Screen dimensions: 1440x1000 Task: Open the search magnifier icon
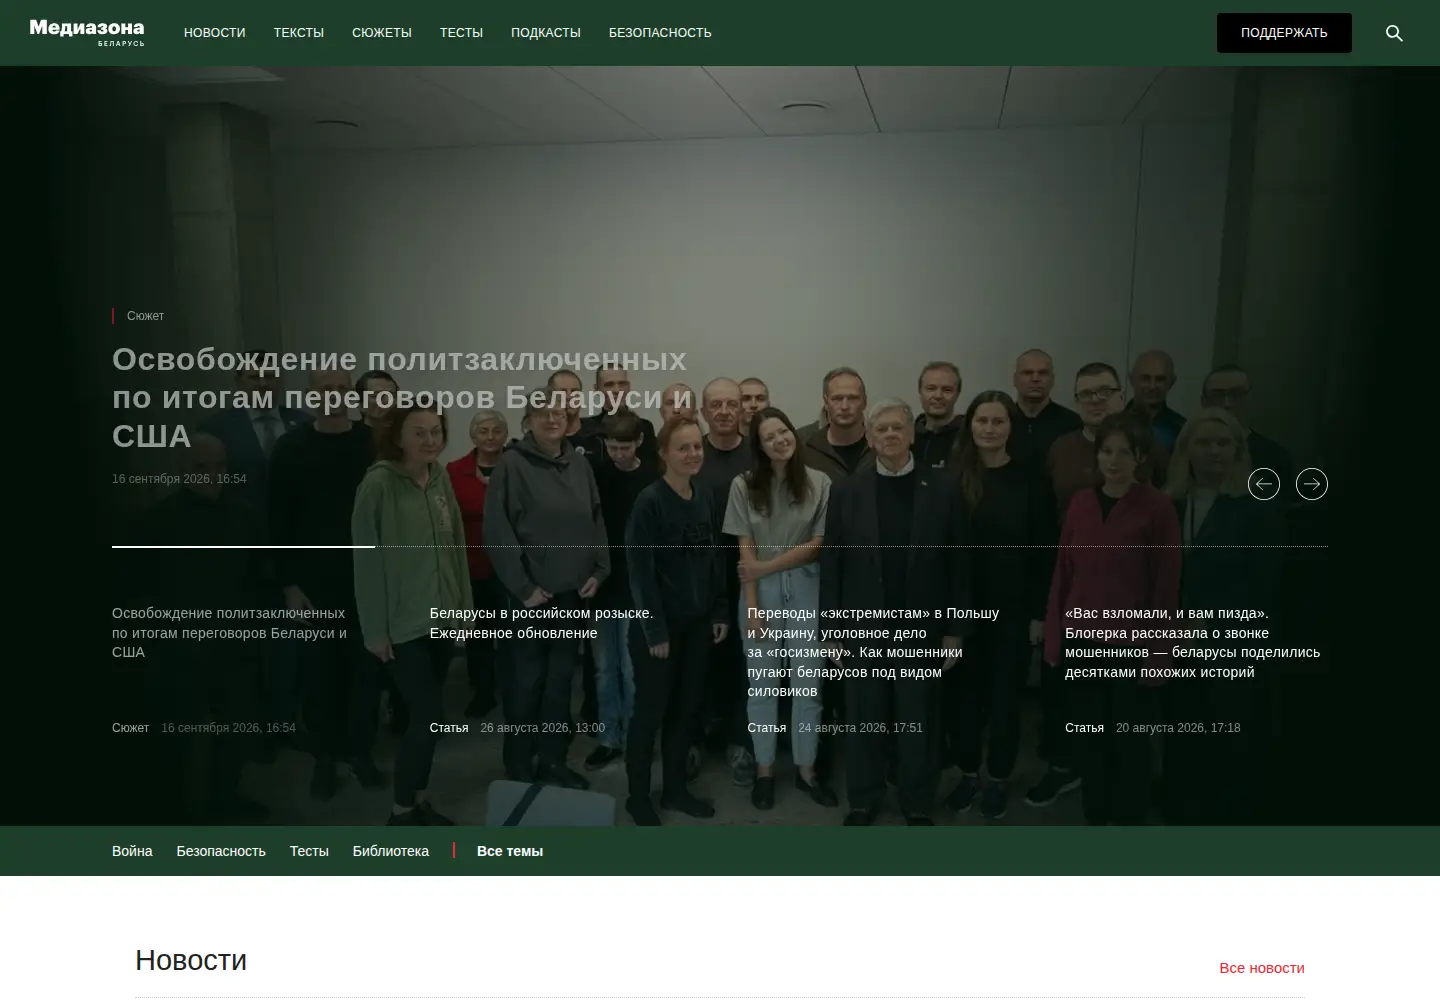[x=1394, y=33]
